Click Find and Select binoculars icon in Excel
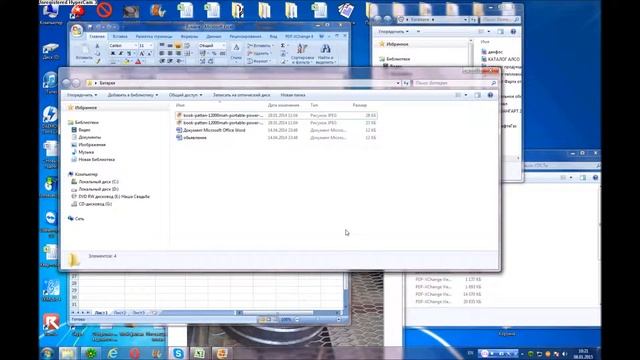This screenshot has height=360, width=640. (325, 49)
